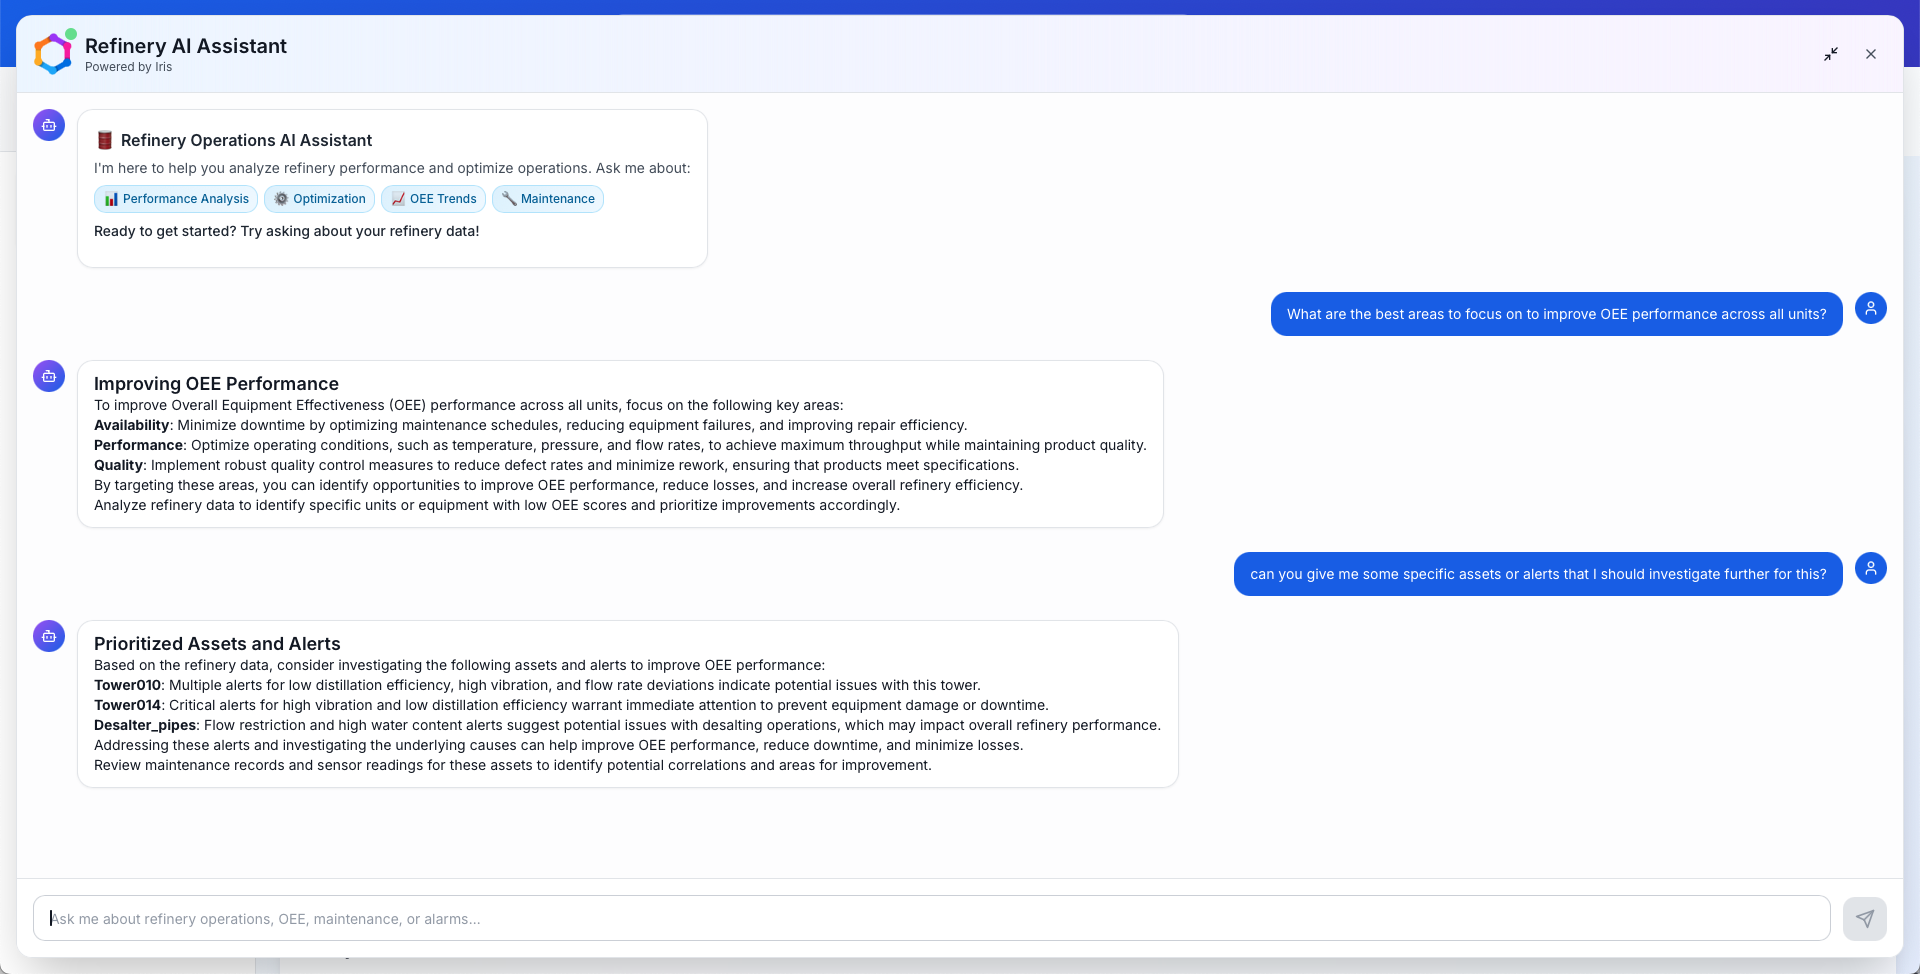Click the user message about improving OEE performance

[x=1555, y=314]
